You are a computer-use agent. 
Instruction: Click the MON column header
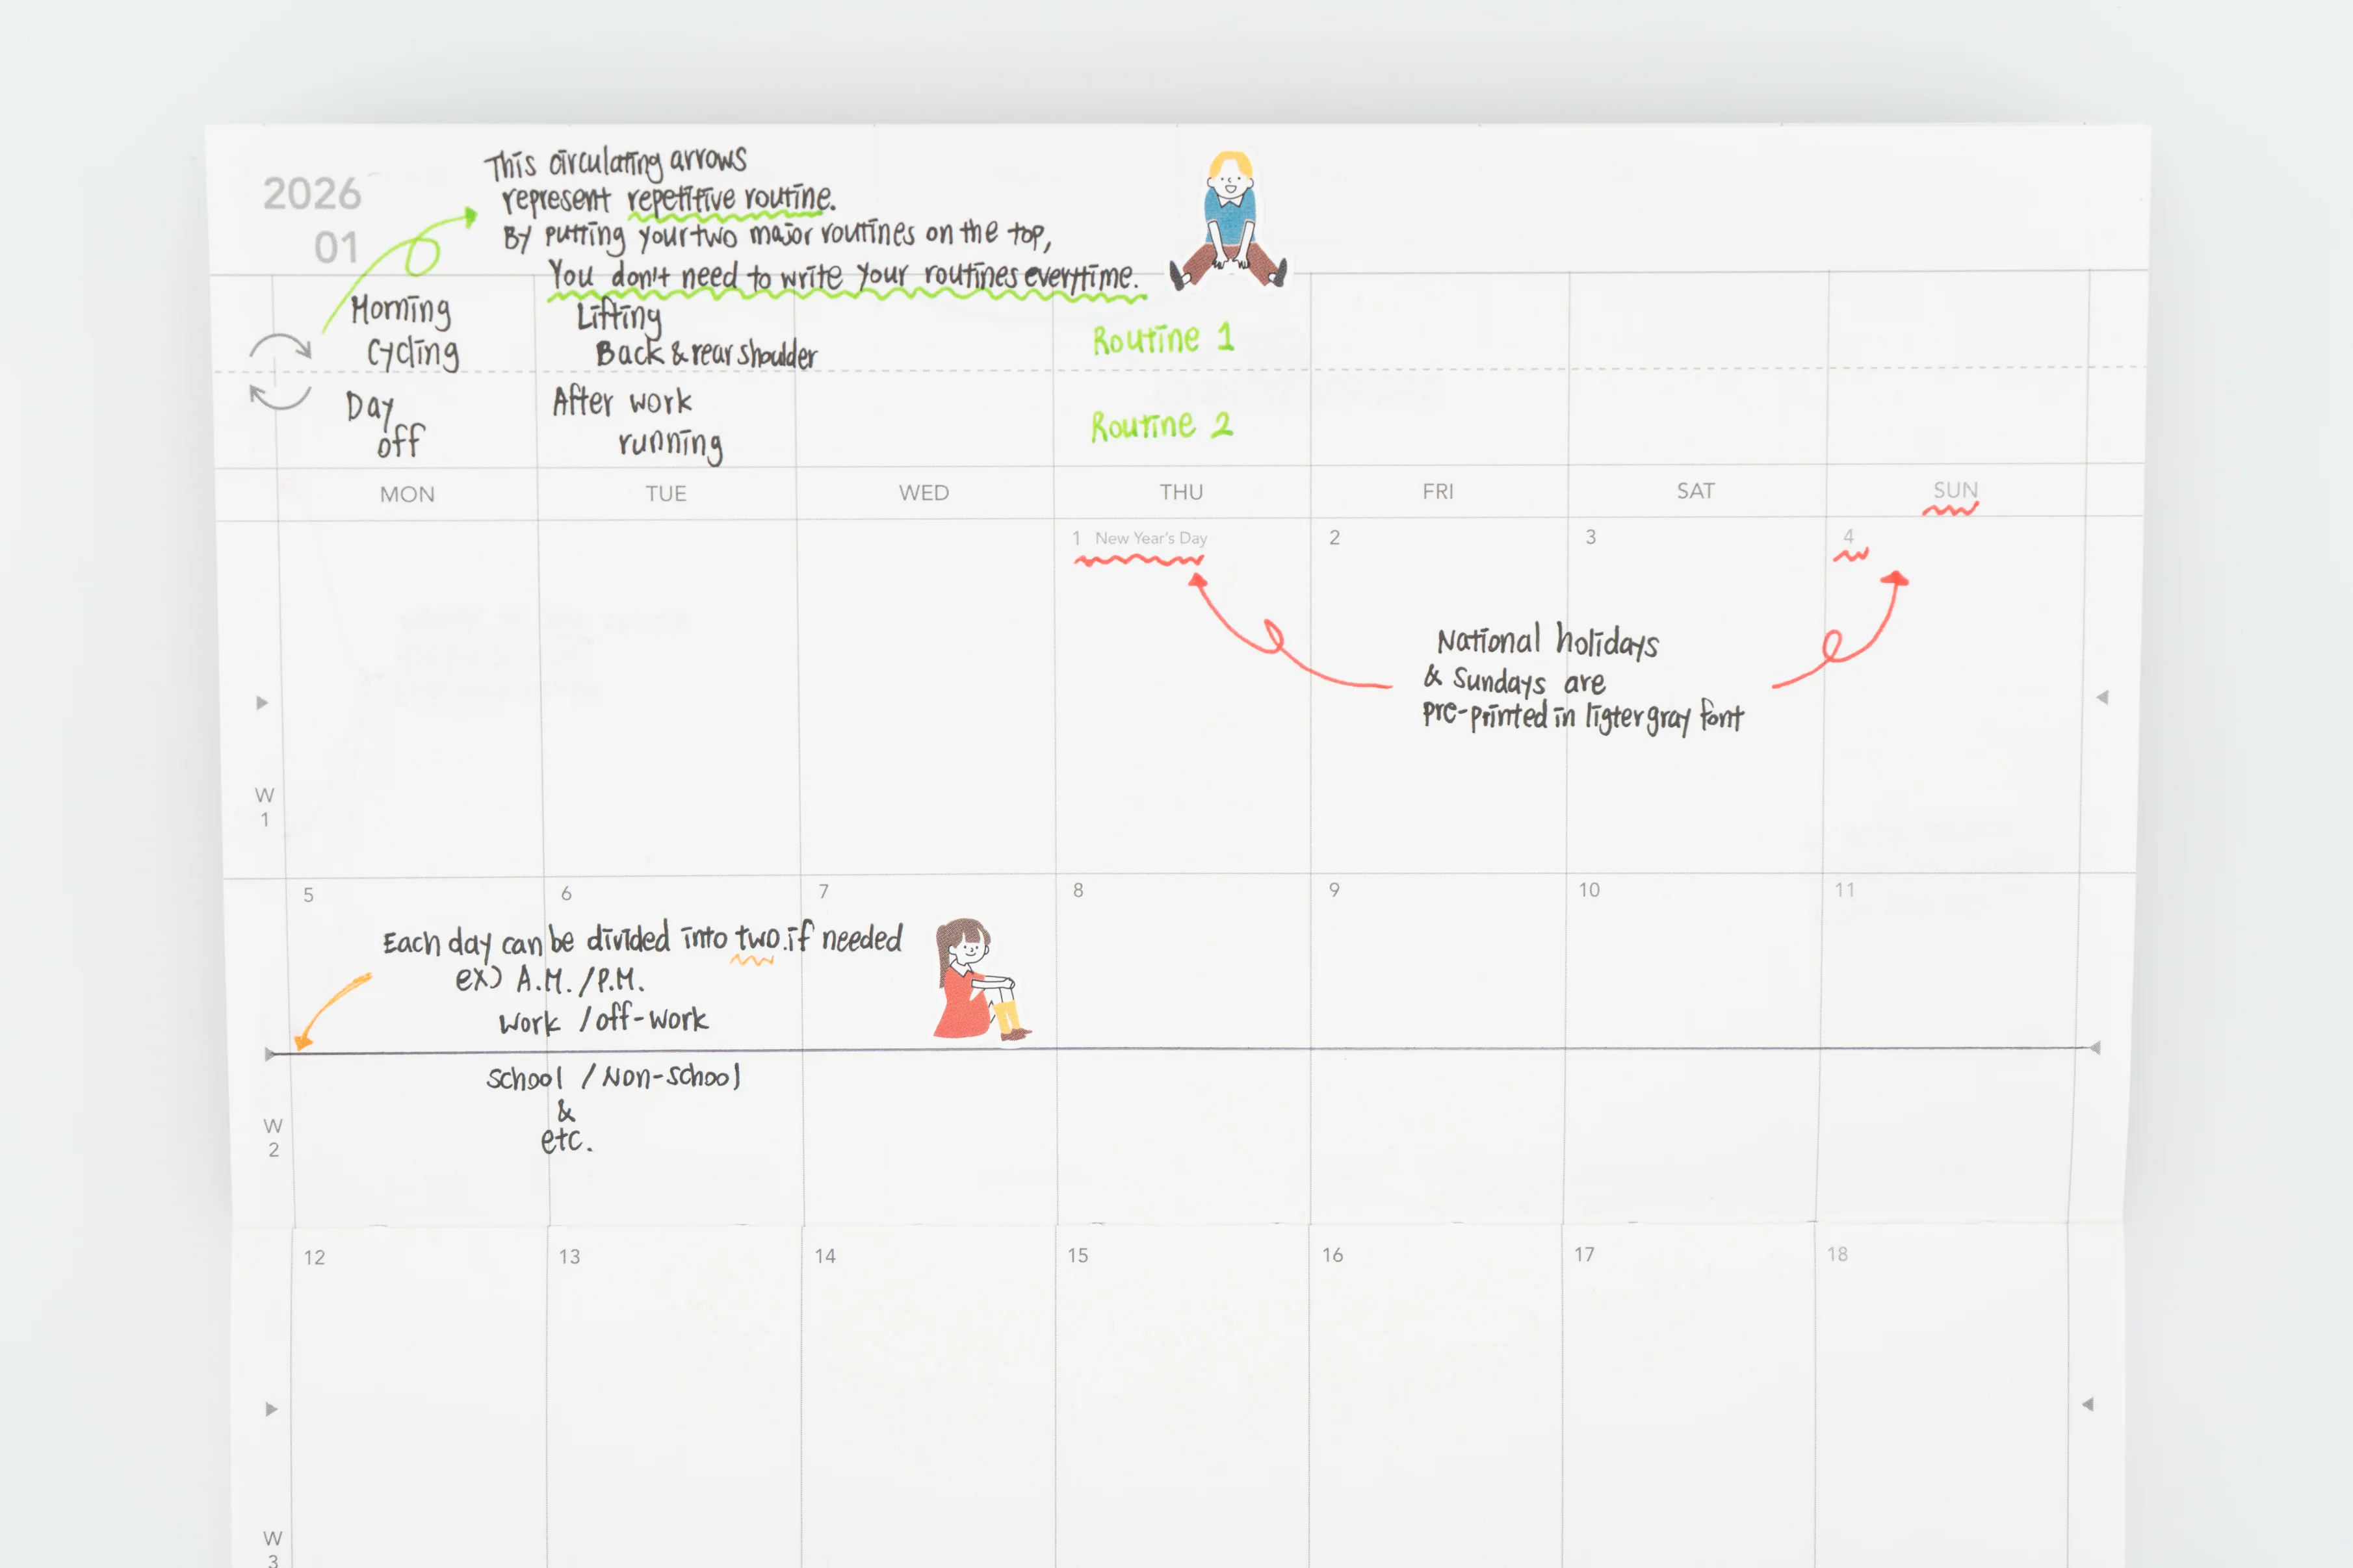pyautogui.click(x=407, y=494)
